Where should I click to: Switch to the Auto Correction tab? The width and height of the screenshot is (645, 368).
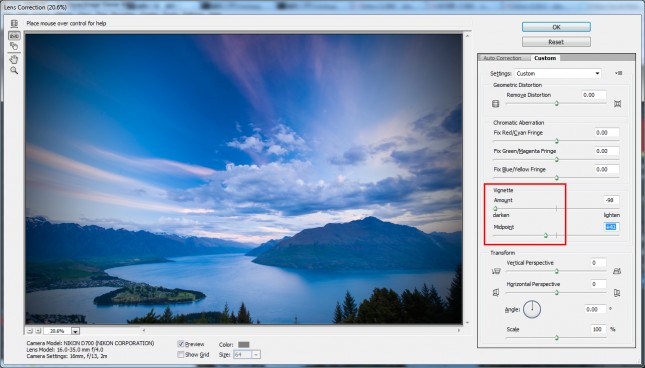503,58
